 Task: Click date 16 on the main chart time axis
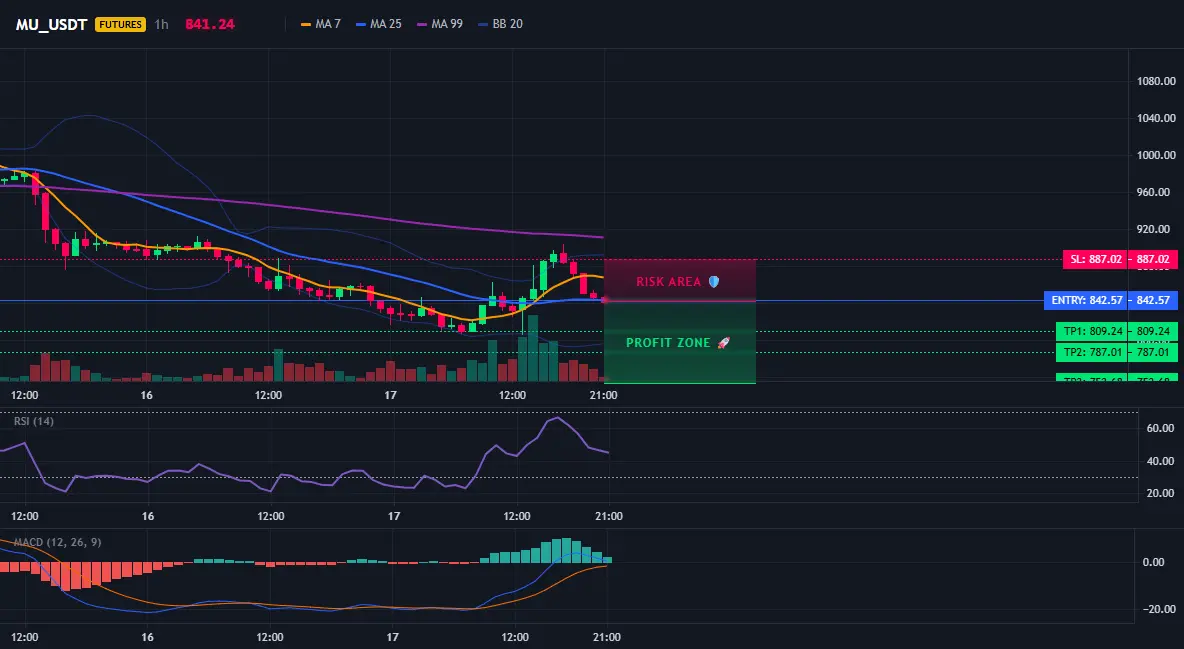[x=146, y=395]
